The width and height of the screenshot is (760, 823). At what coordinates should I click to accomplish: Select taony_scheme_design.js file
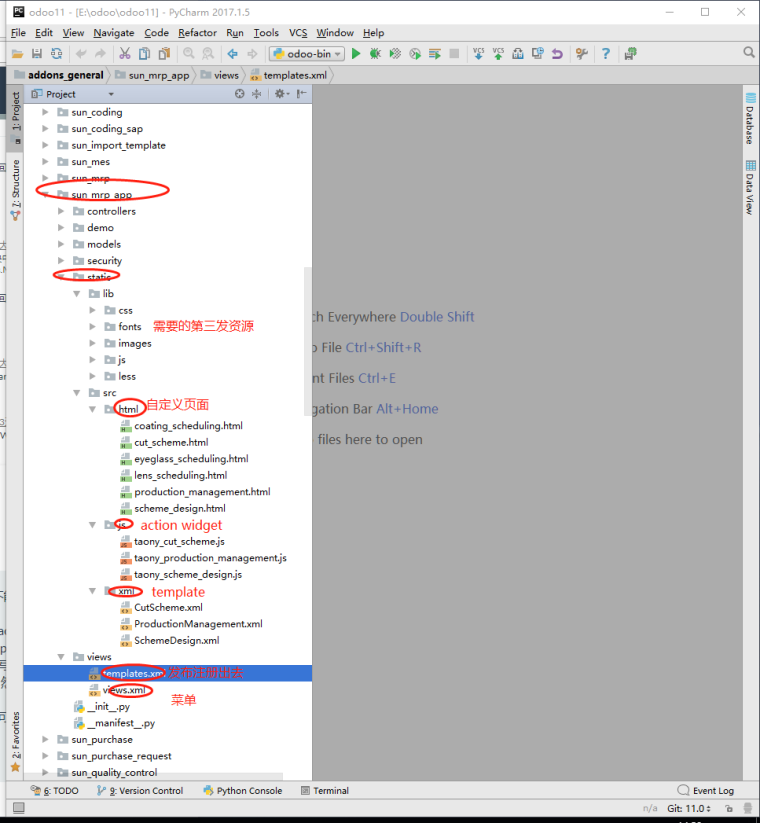coord(188,575)
